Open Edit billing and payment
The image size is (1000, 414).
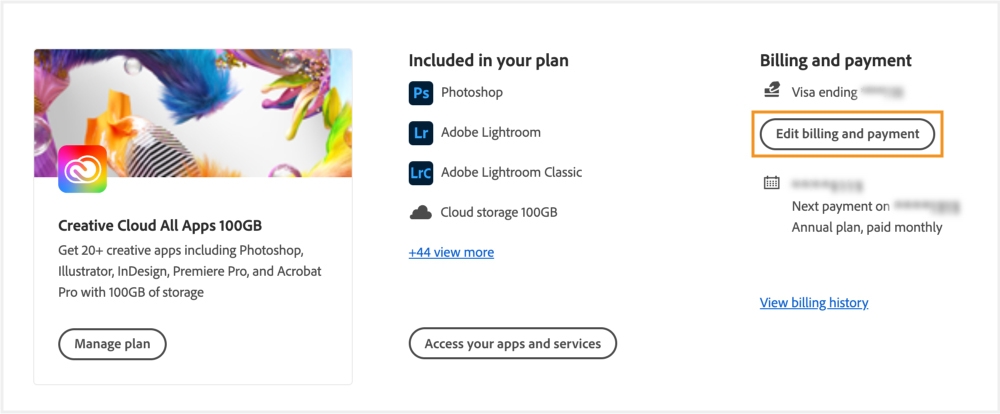tap(847, 134)
